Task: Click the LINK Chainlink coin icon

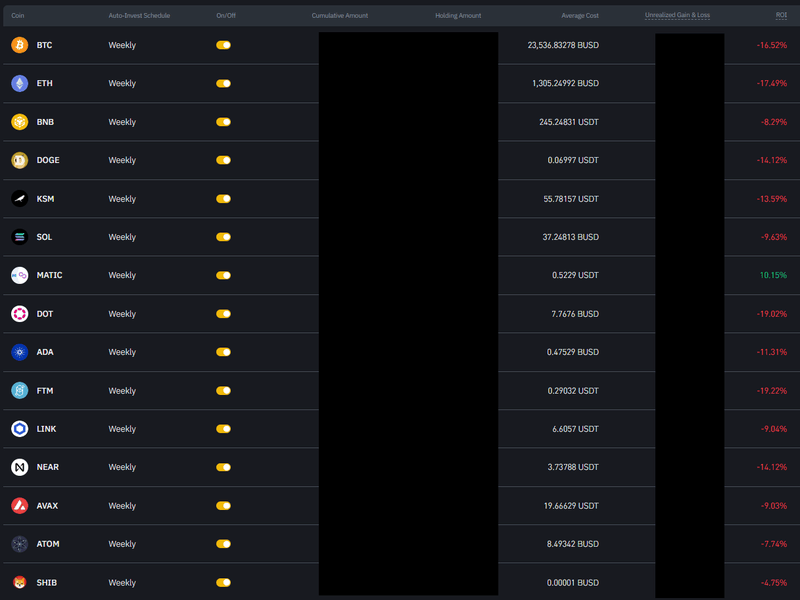Action: tap(19, 429)
